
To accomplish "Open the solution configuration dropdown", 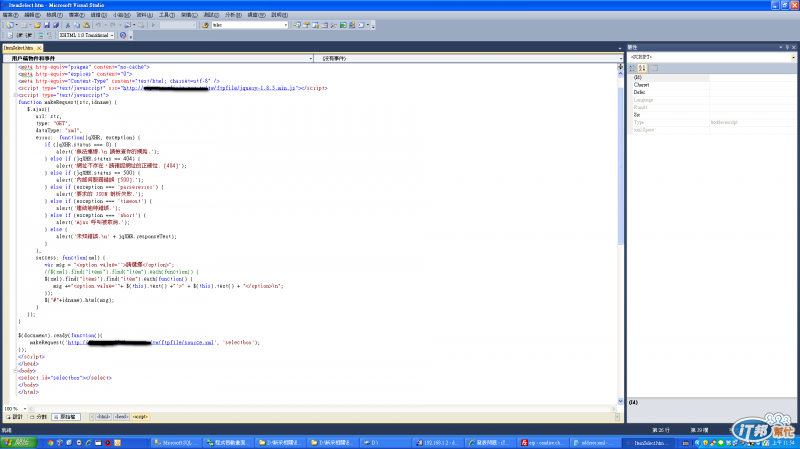I will [194, 25].
